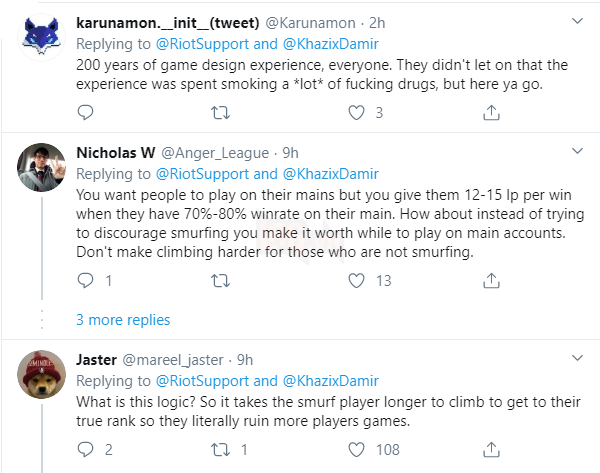Open more options on Nicholas W's tweet
Viewport: 600px width, 473px height.
pos(576,153)
